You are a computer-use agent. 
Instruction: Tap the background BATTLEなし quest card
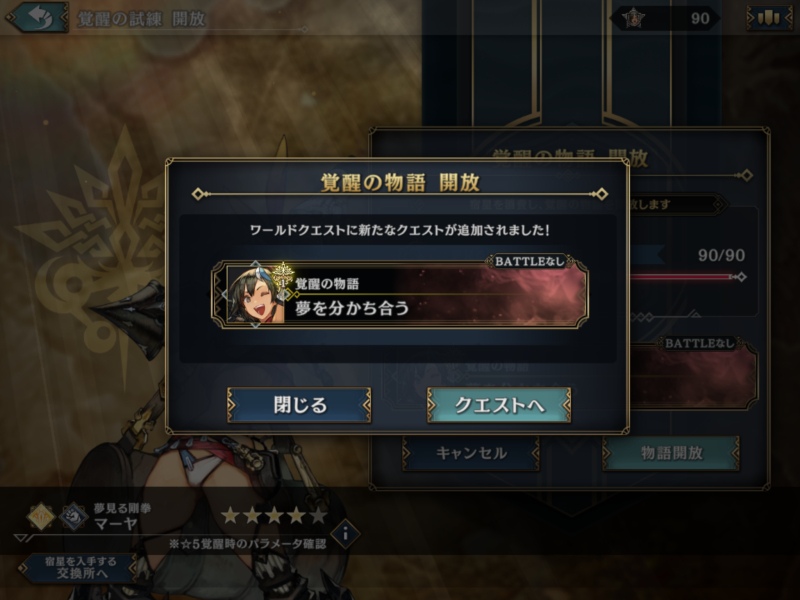(694, 373)
